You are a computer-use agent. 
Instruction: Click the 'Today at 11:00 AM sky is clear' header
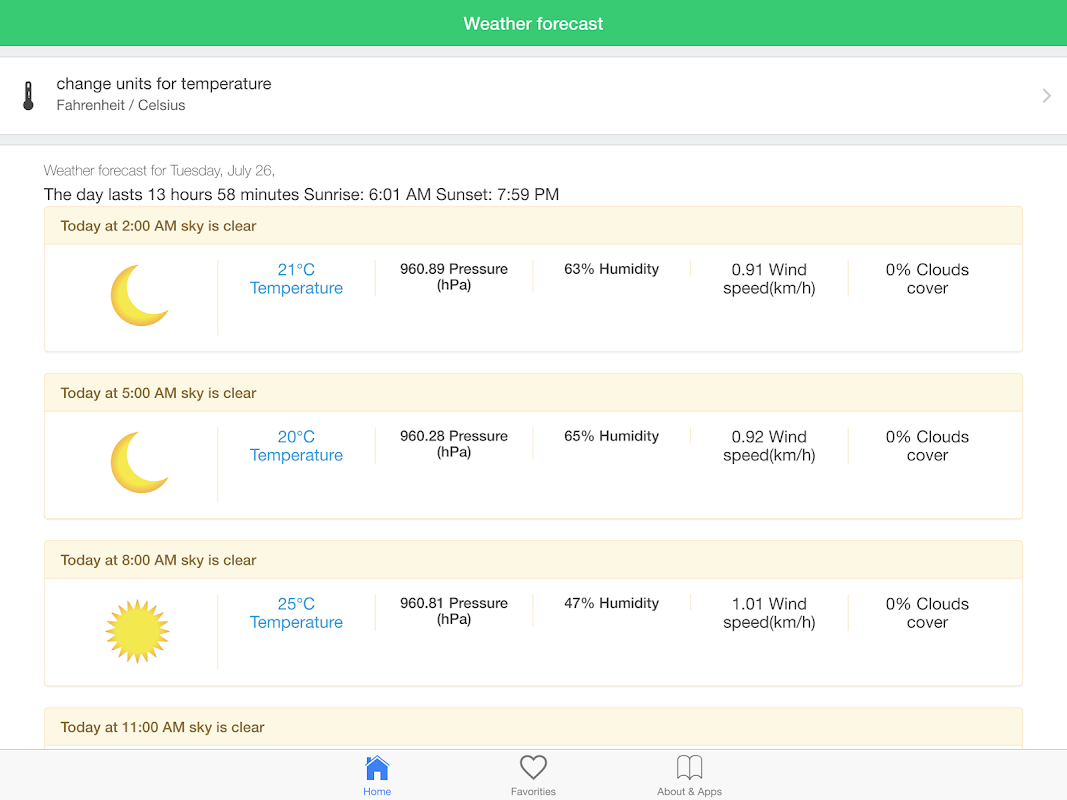tap(534, 727)
